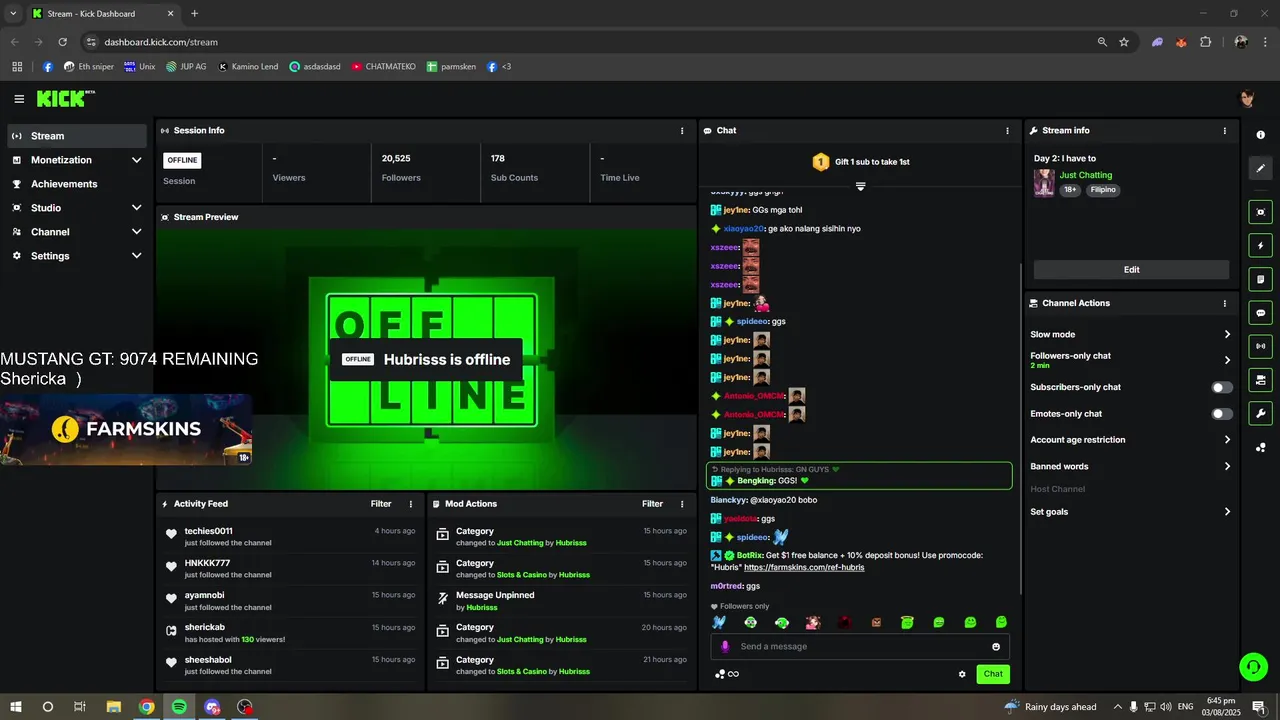Click sherickab hosted entry in Activity Feed
The height and width of the screenshot is (720, 1280).
tap(291, 633)
